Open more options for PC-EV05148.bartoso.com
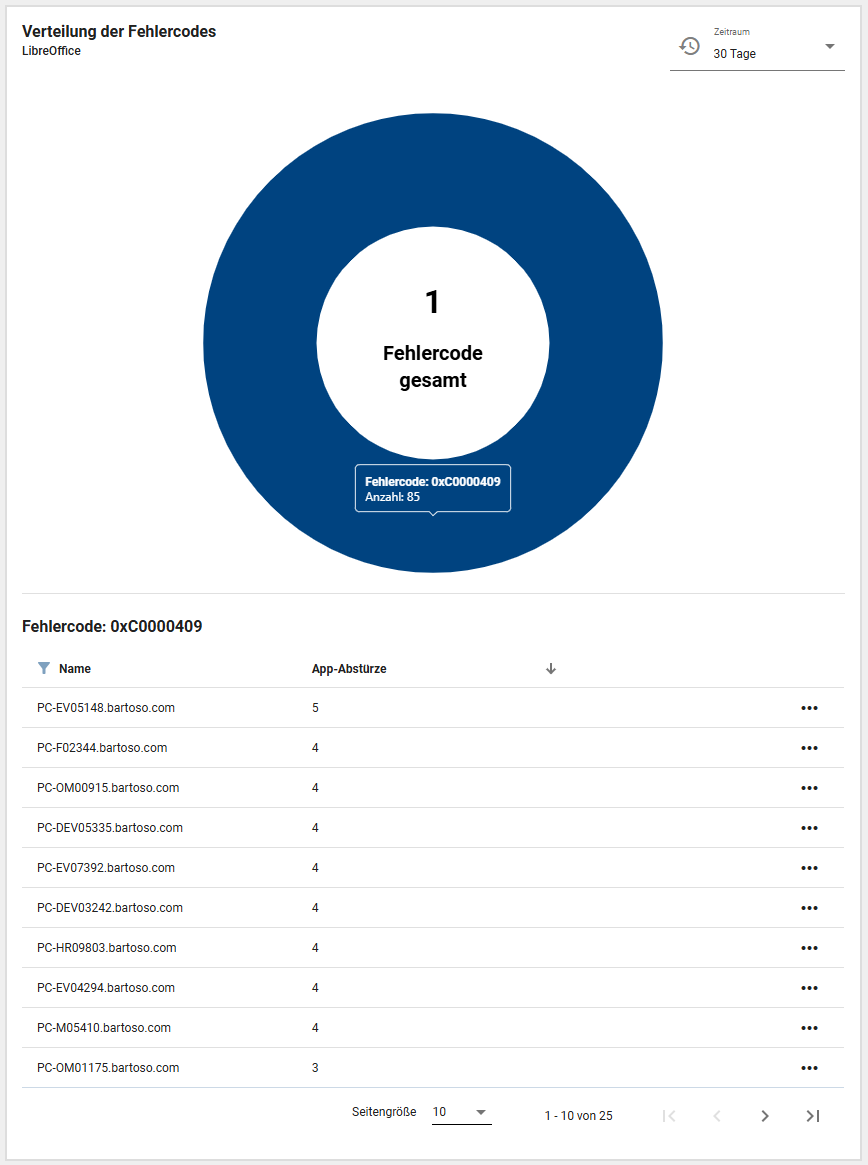This screenshot has height=1165, width=868. 809,708
